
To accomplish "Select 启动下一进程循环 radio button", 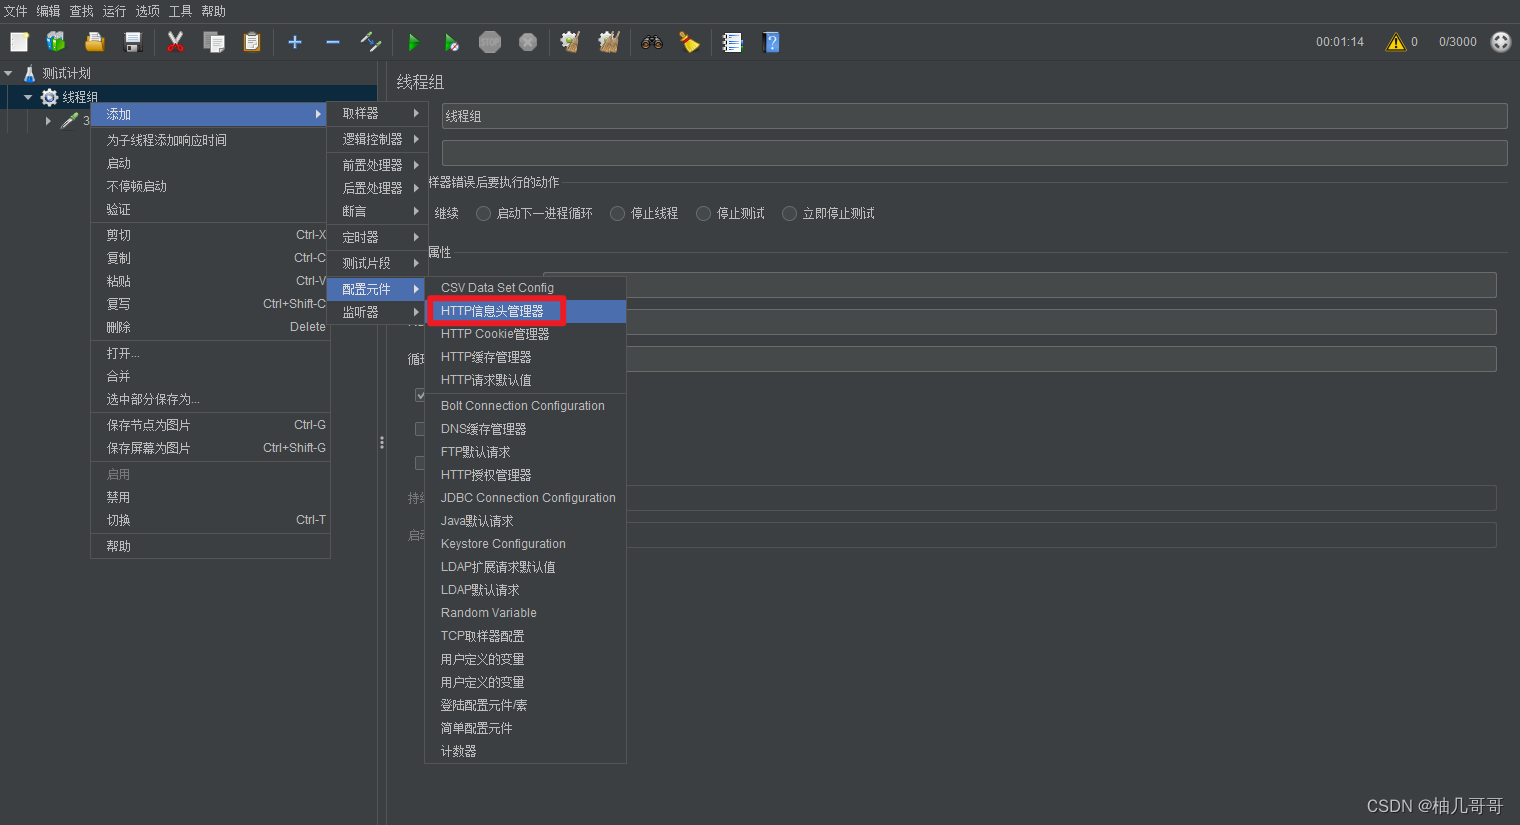I will pos(483,214).
